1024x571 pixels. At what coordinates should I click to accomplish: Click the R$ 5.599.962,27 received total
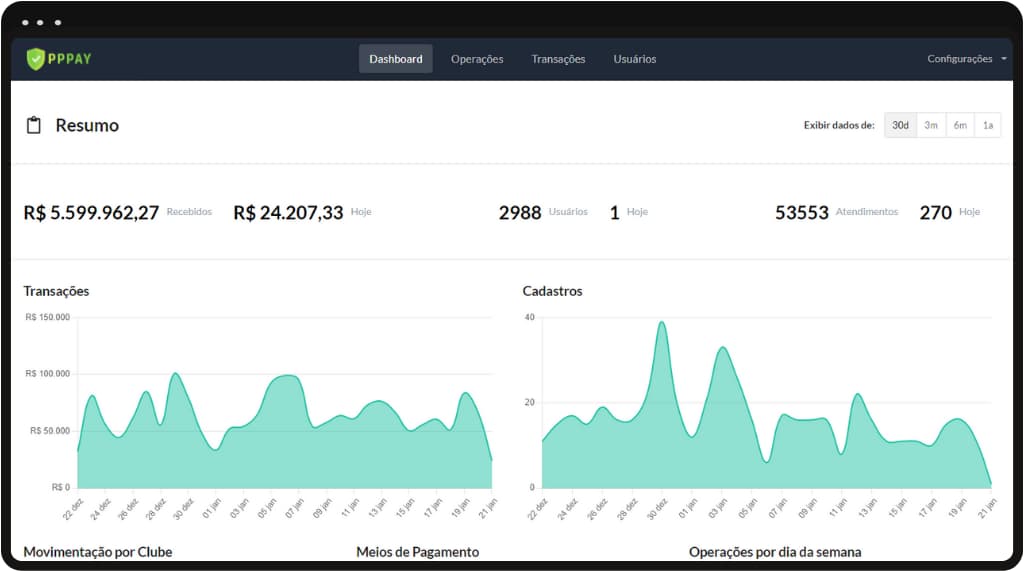point(91,213)
